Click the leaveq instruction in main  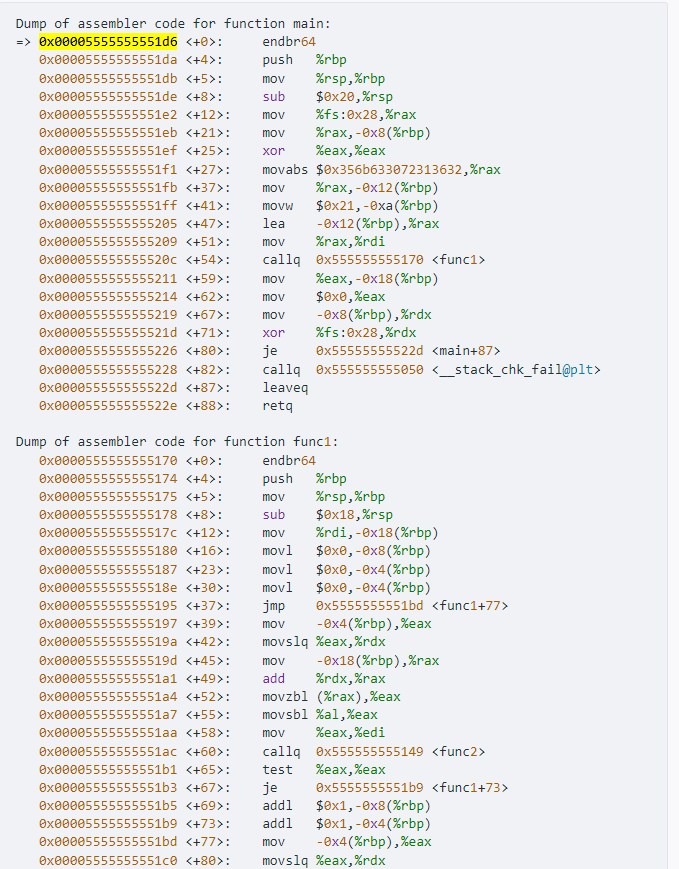[285, 387]
